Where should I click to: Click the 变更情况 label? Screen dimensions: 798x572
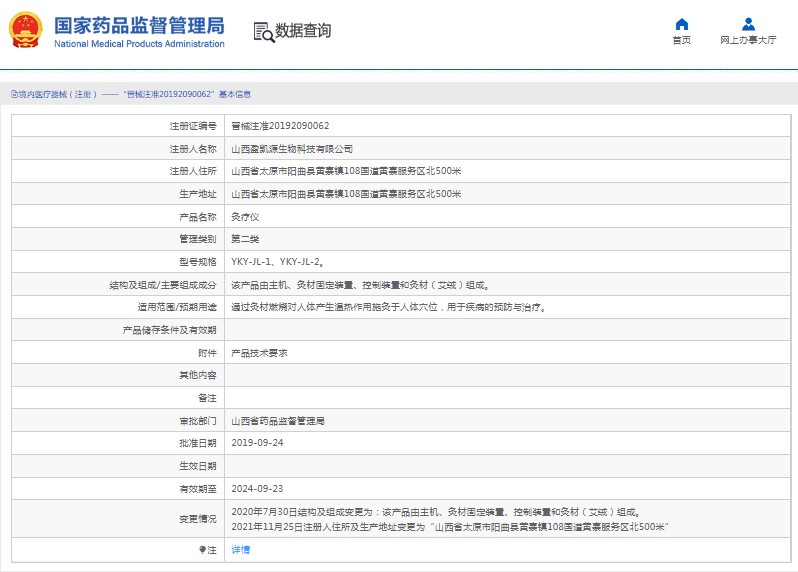point(198,519)
